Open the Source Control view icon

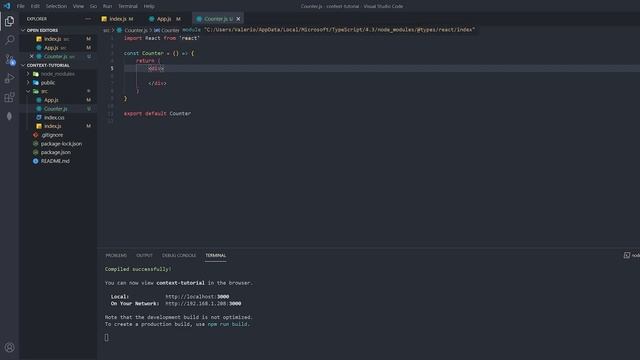click(x=9, y=60)
